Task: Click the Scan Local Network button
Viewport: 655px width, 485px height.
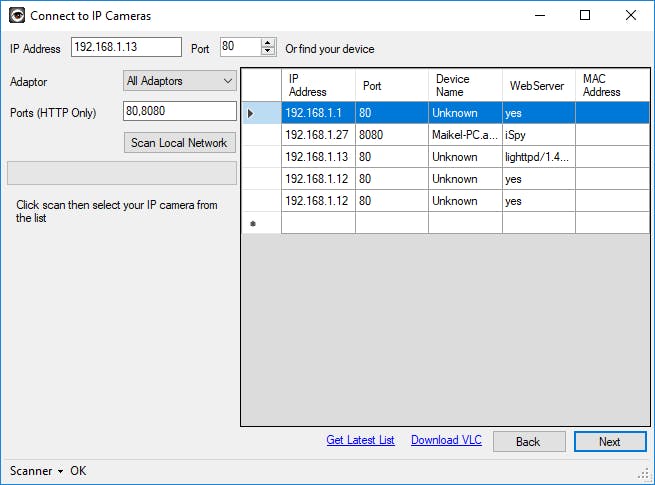Action: [x=179, y=143]
